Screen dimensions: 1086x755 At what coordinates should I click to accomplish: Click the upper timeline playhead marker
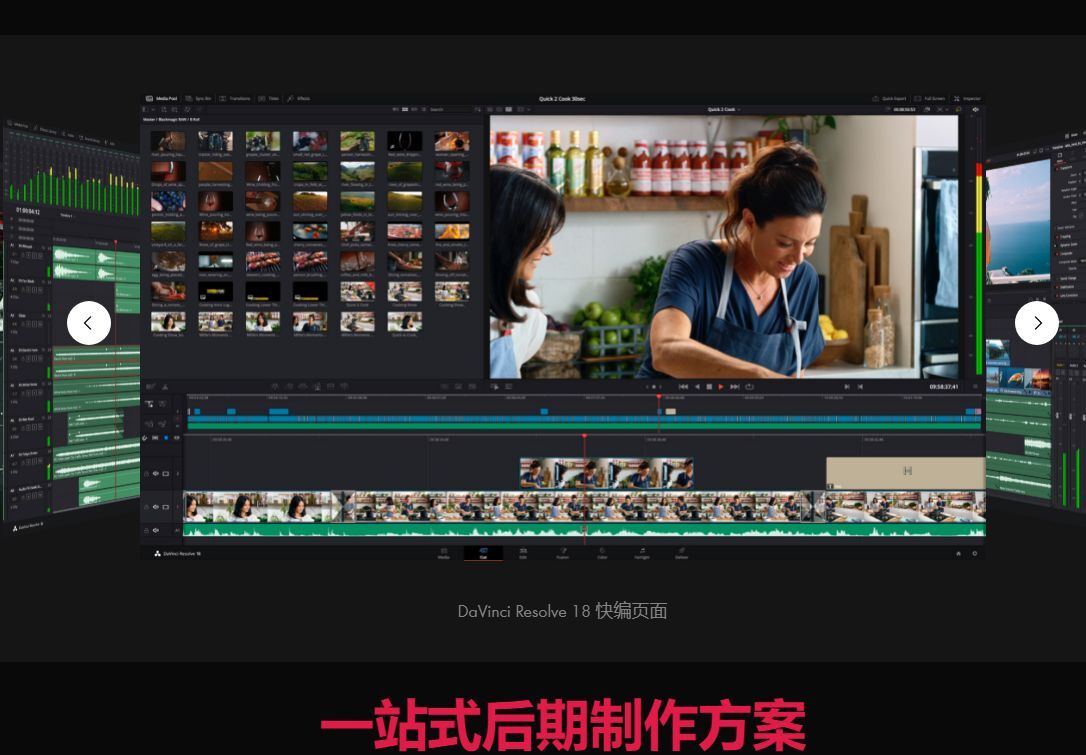659,398
